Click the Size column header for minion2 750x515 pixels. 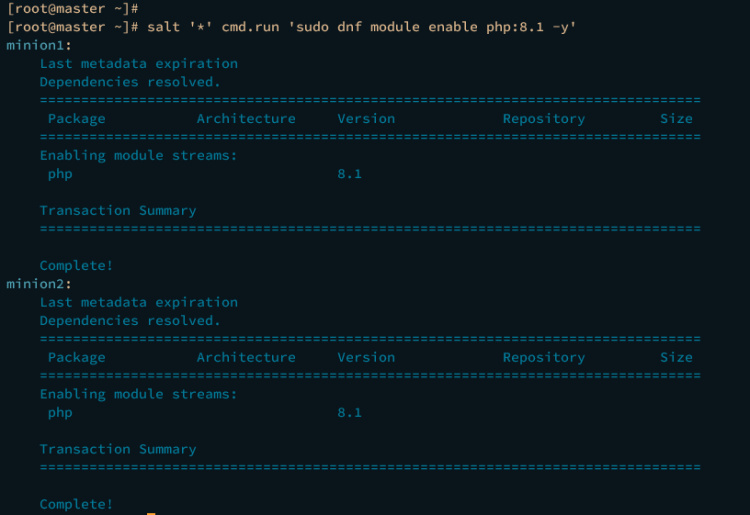pos(676,357)
